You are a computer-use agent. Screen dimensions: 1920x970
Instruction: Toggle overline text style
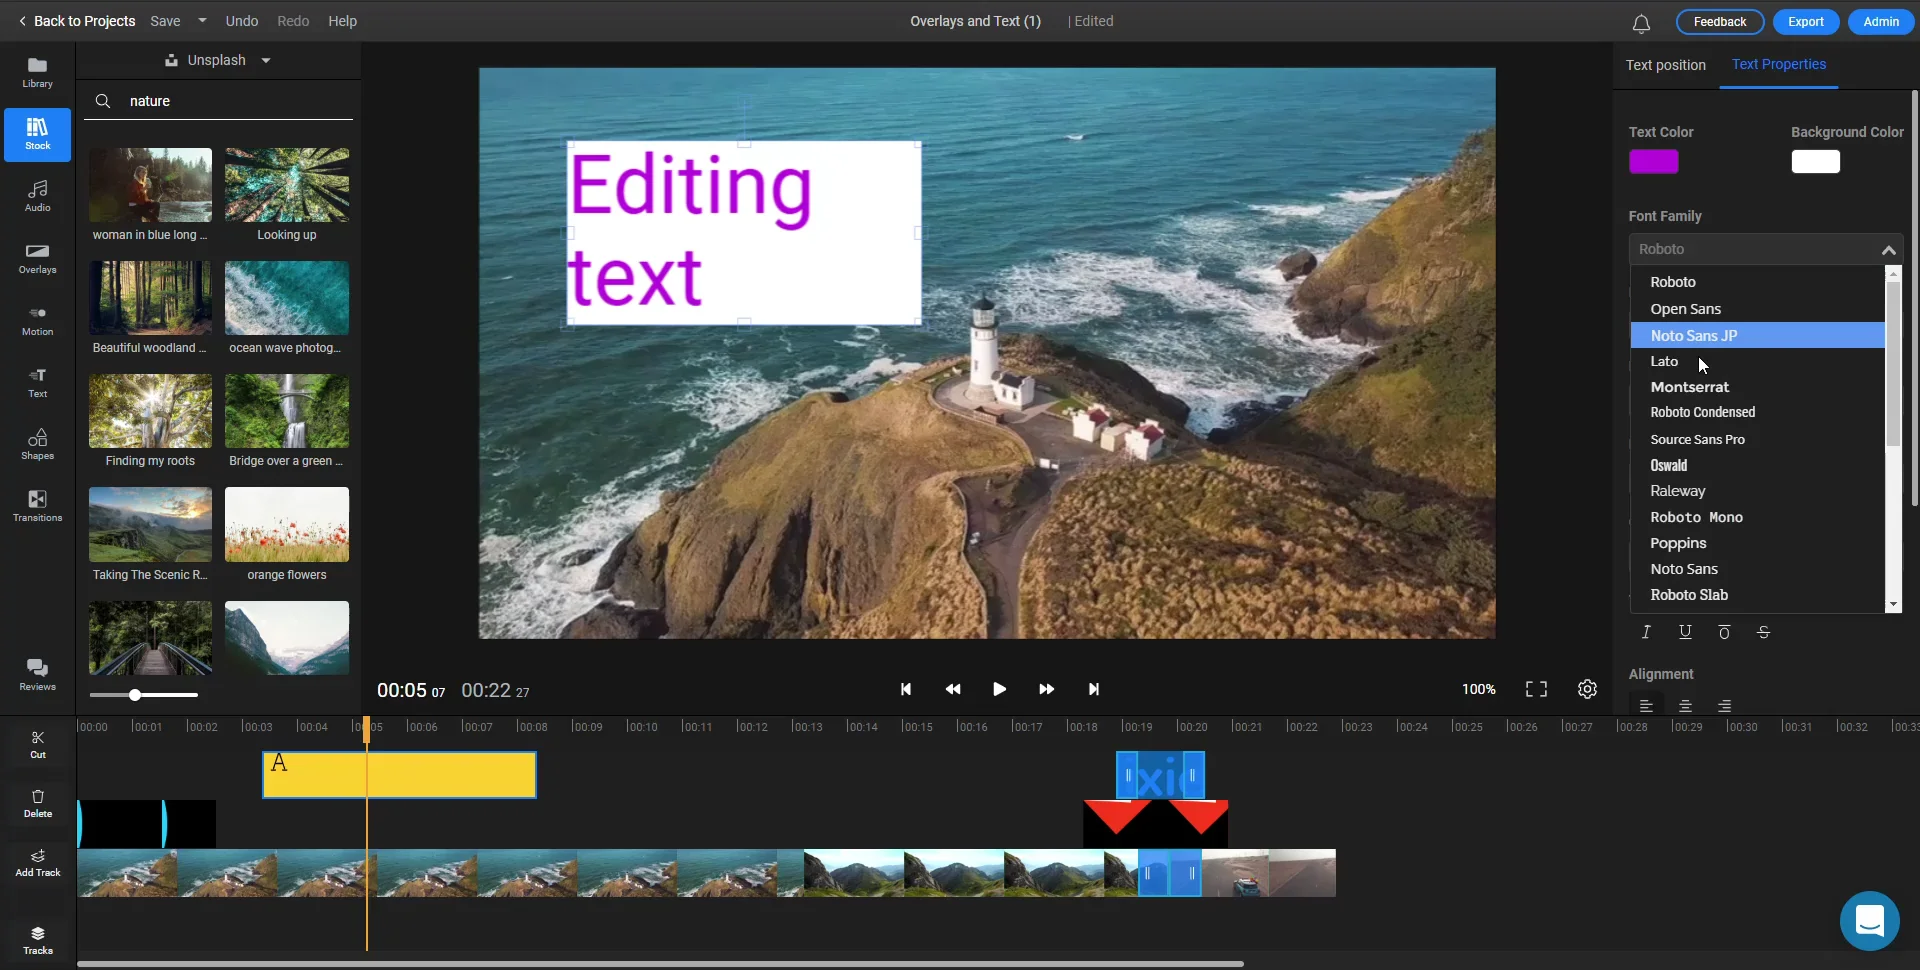click(x=1724, y=632)
